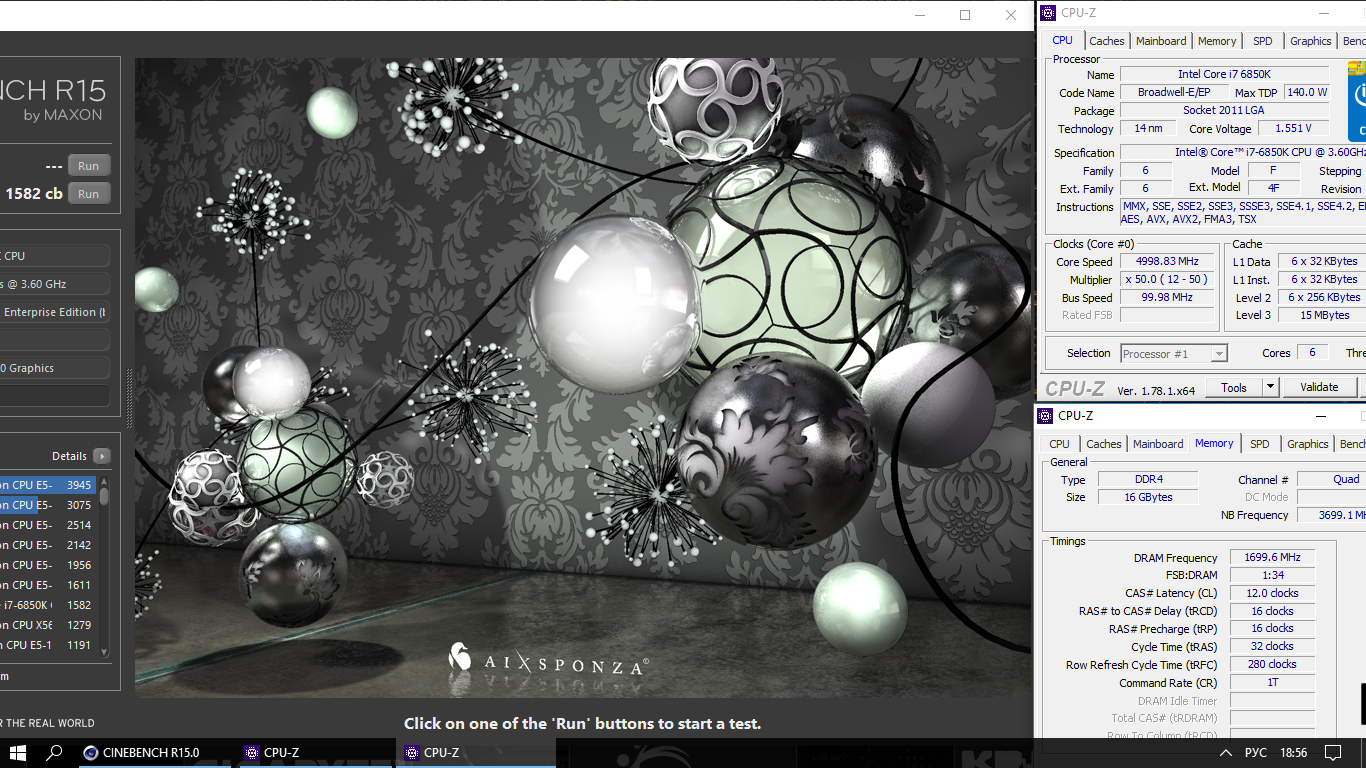
Task: Click the CPU-Z Validate button
Action: tap(1319, 387)
